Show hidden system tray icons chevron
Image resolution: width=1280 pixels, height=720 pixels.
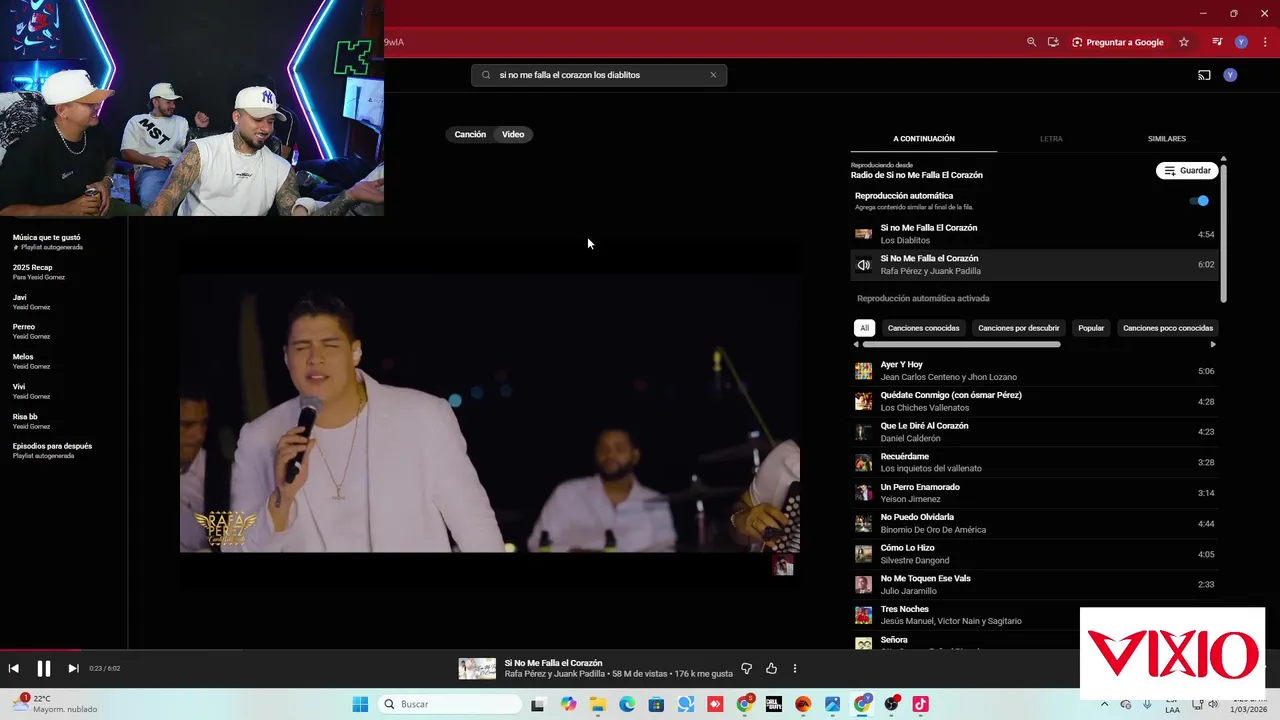point(1105,704)
